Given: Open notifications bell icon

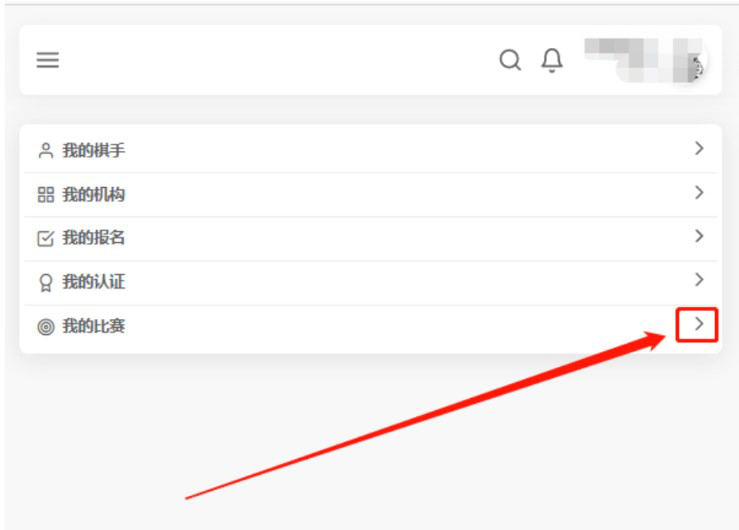Looking at the screenshot, I should 552,60.
